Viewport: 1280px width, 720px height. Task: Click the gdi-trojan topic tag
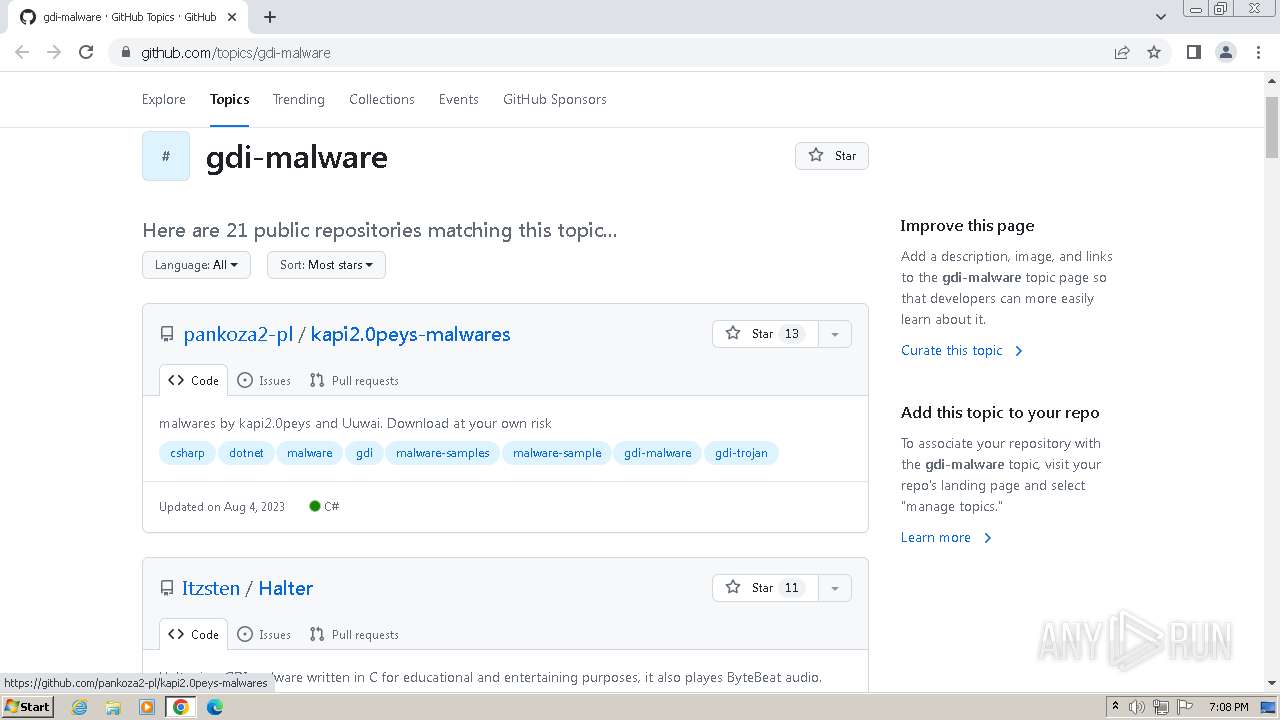741,453
